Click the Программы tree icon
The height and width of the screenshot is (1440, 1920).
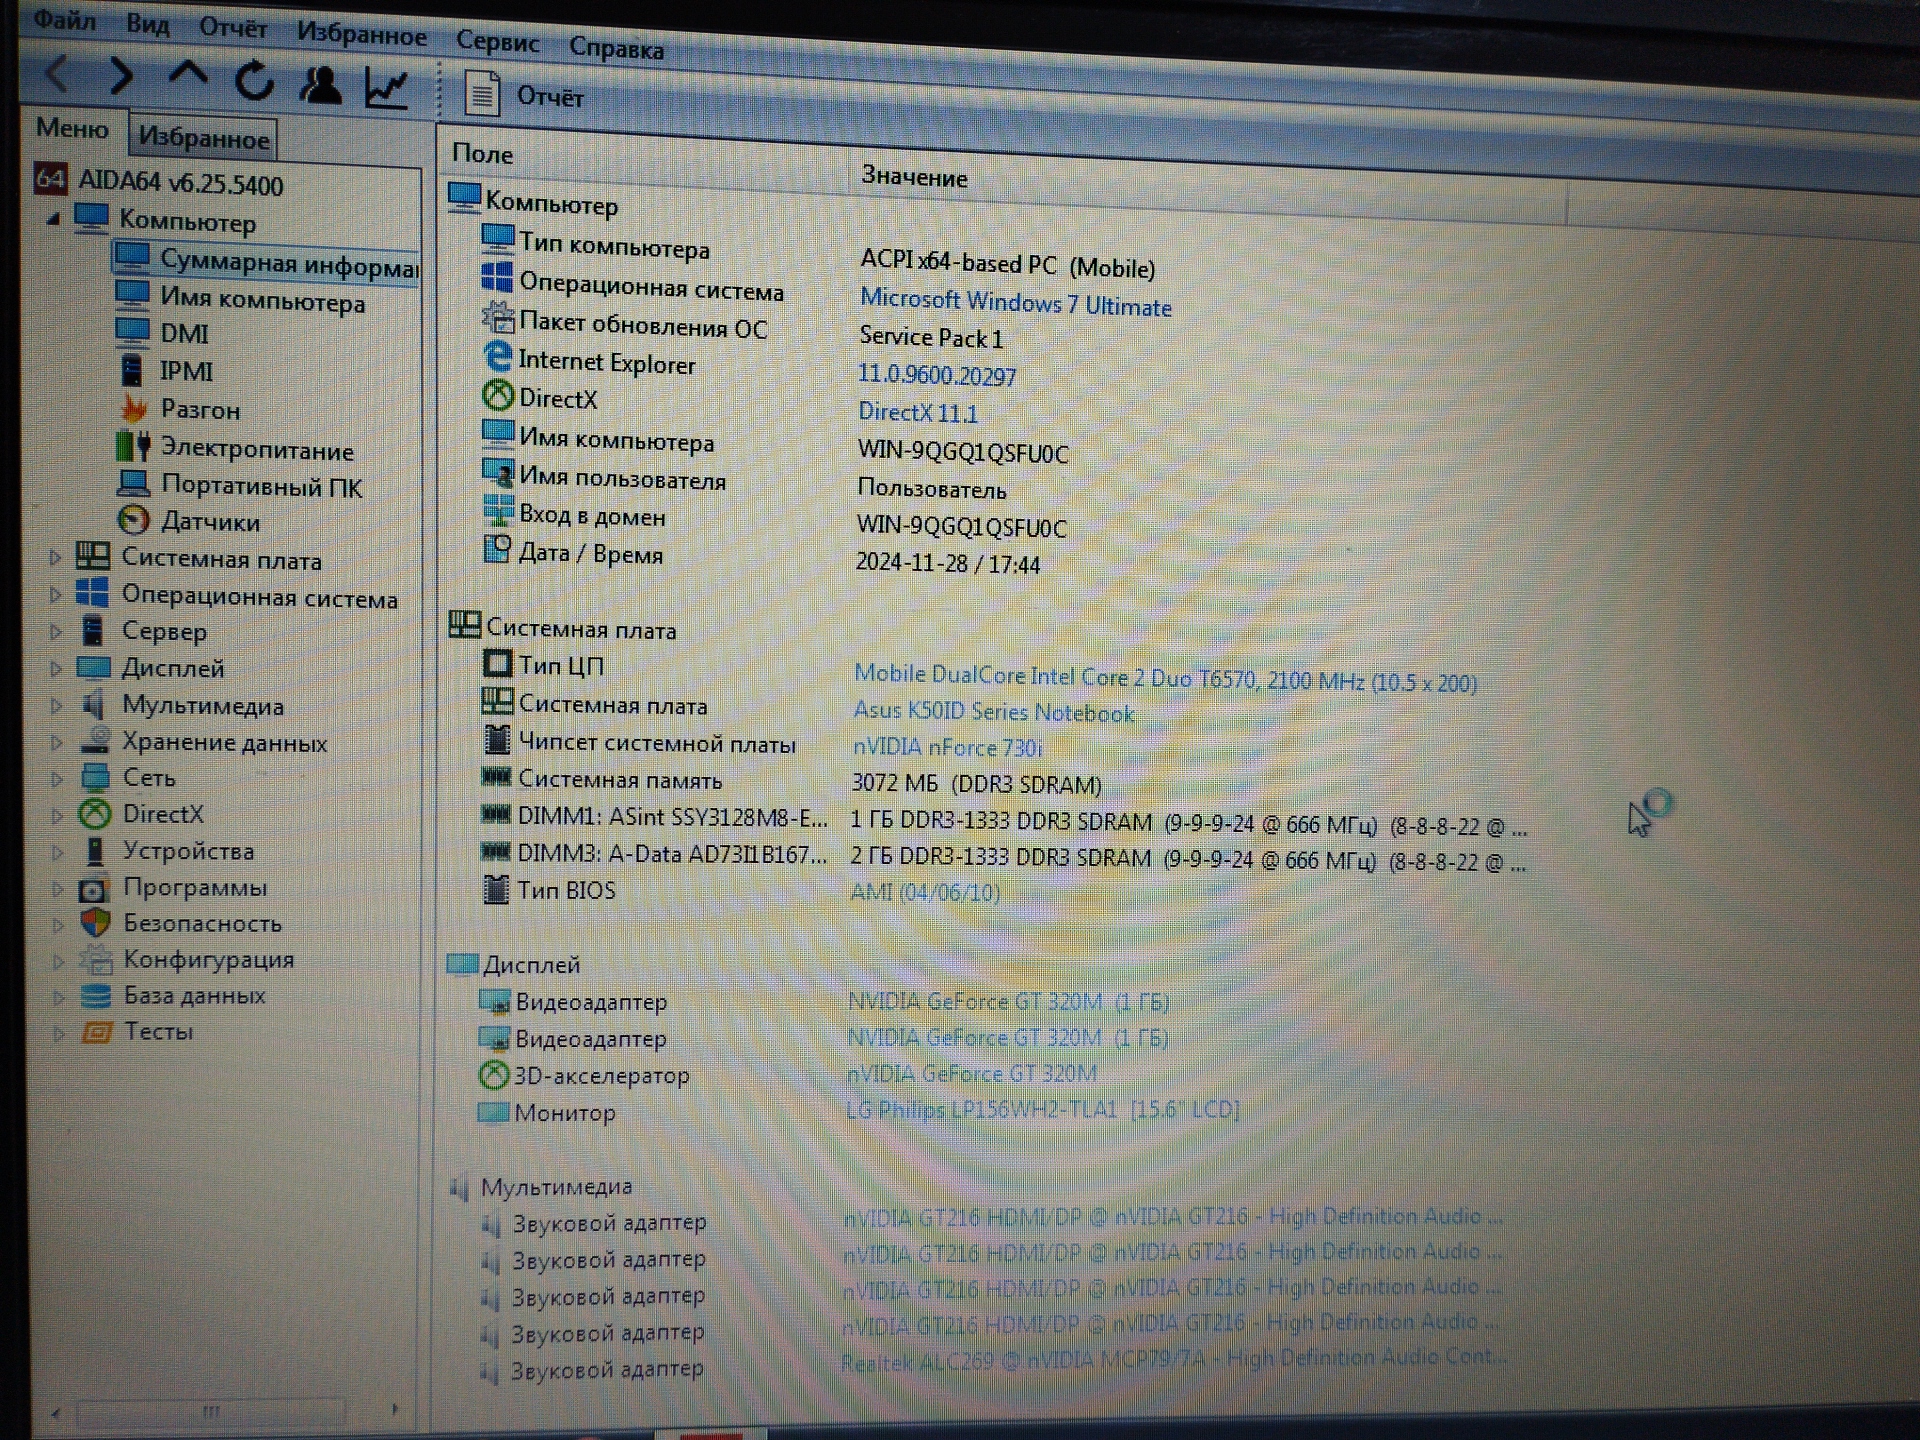point(94,888)
